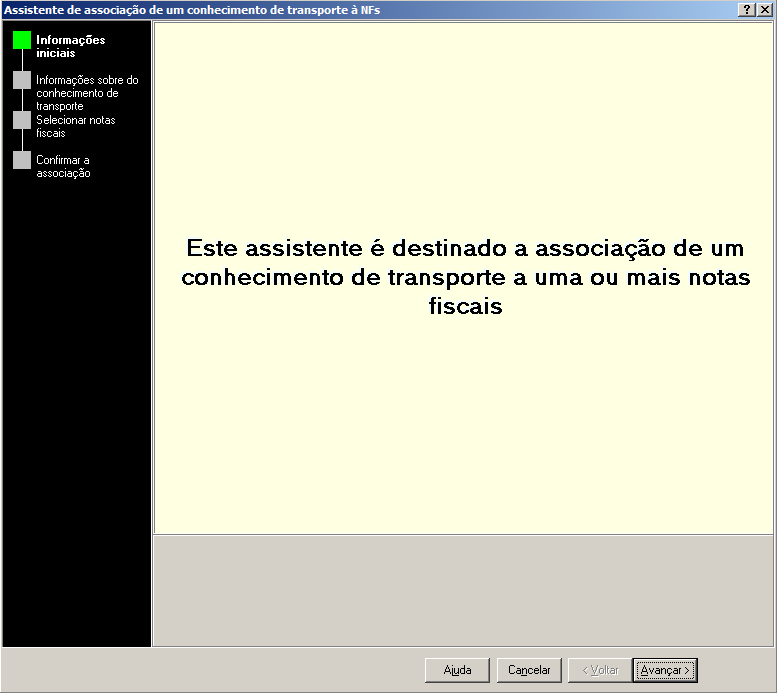Select the Informações sobre do conhecimento de transporte step
Viewport: 777px width, 693px height.
pyautogui.click(x=87, y=93)
